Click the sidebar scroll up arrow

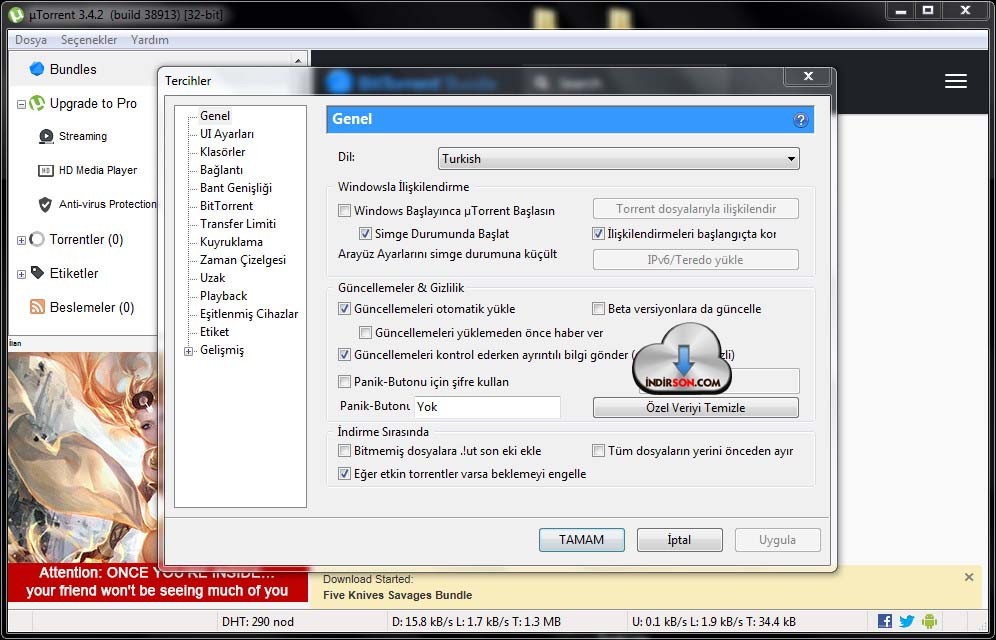tap(298, 60)
